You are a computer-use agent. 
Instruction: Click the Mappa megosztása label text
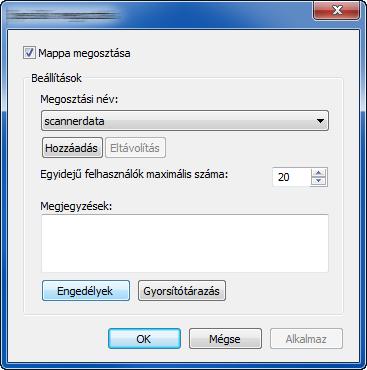pos(84,53)
